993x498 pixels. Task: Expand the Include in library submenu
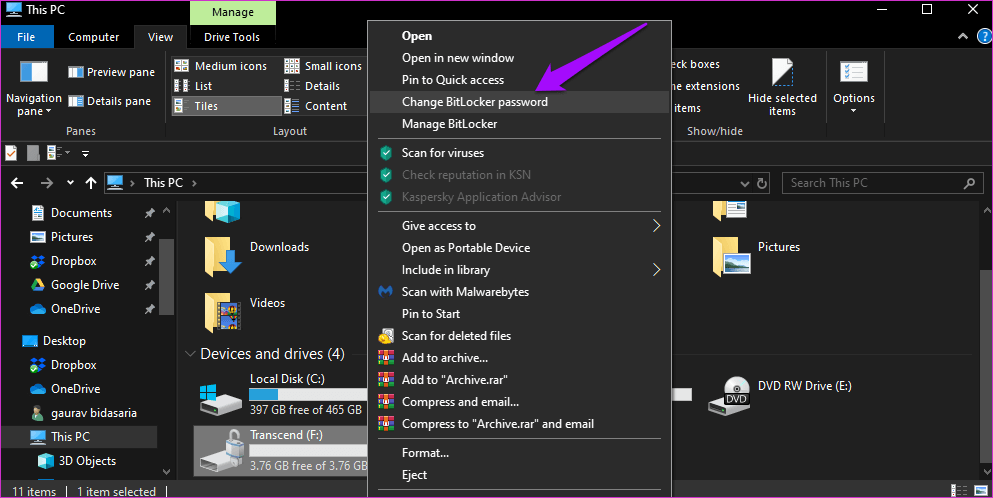[519, 270]
